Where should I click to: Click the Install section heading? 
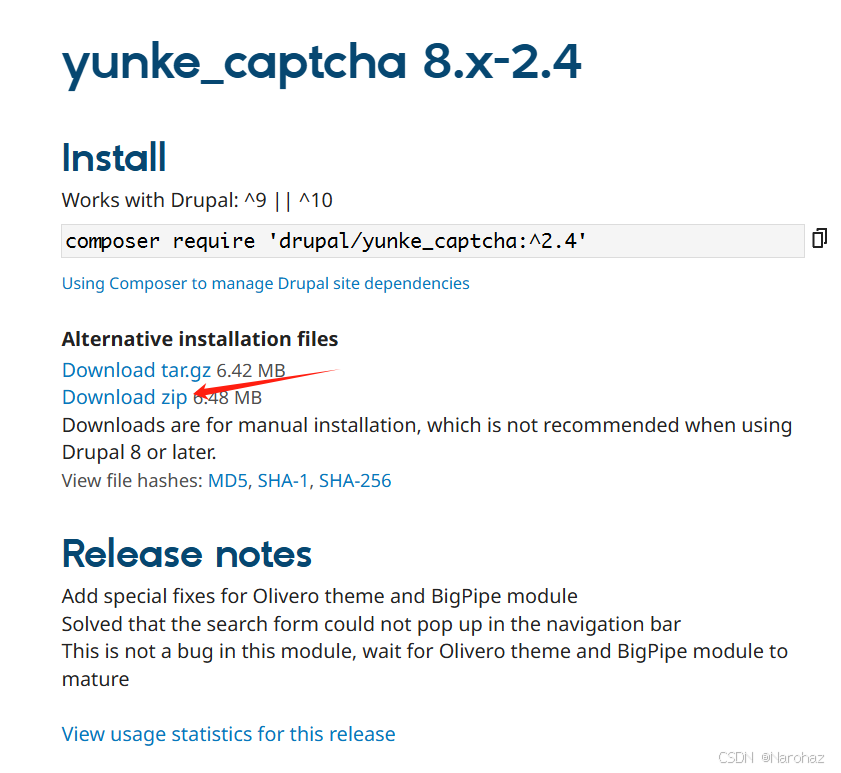(113, 157)
